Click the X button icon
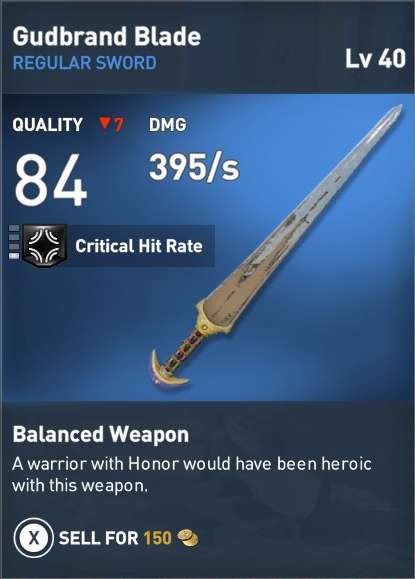415x579 pixels. [34, 538]
